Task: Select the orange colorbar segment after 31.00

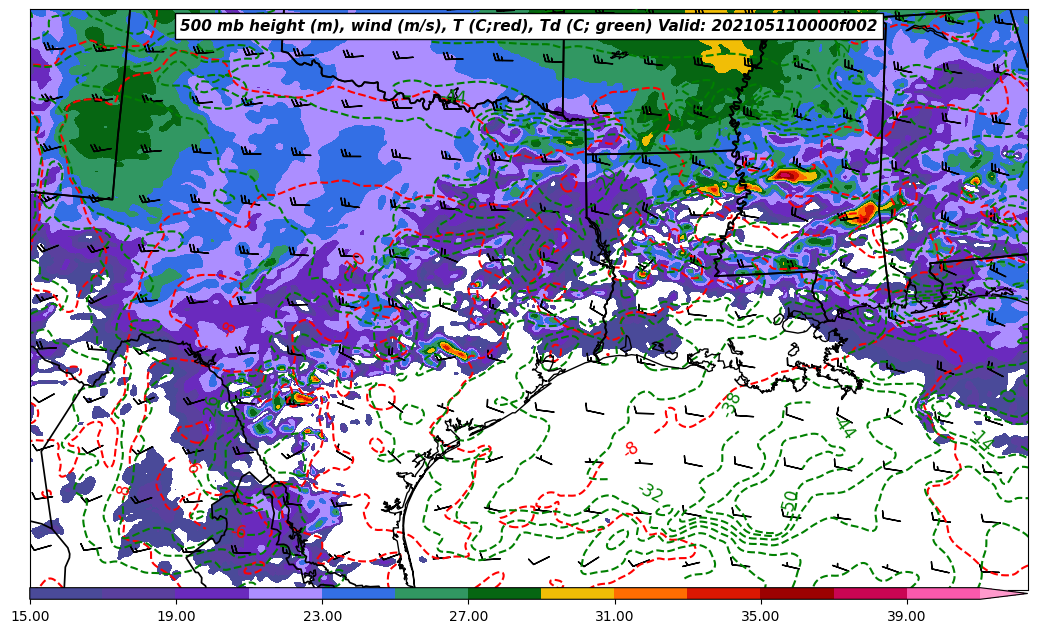Action: pos(650,594)
